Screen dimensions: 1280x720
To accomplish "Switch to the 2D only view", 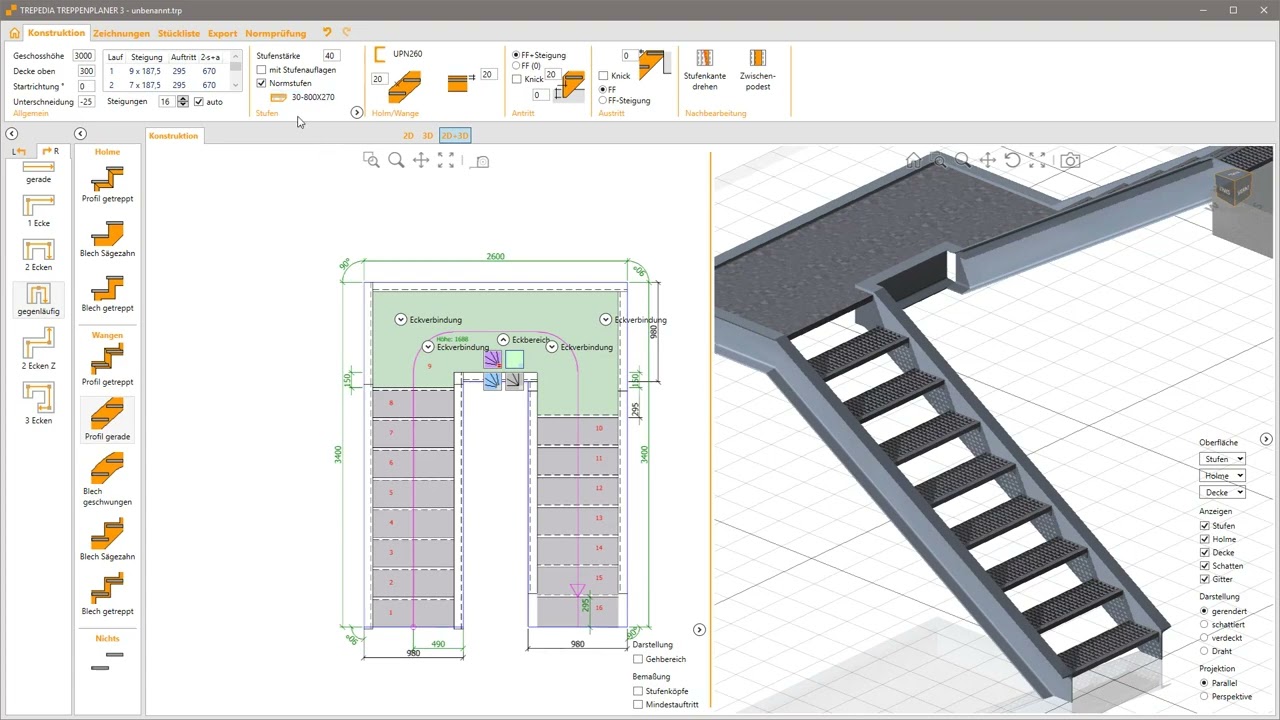I will [408, 136].
